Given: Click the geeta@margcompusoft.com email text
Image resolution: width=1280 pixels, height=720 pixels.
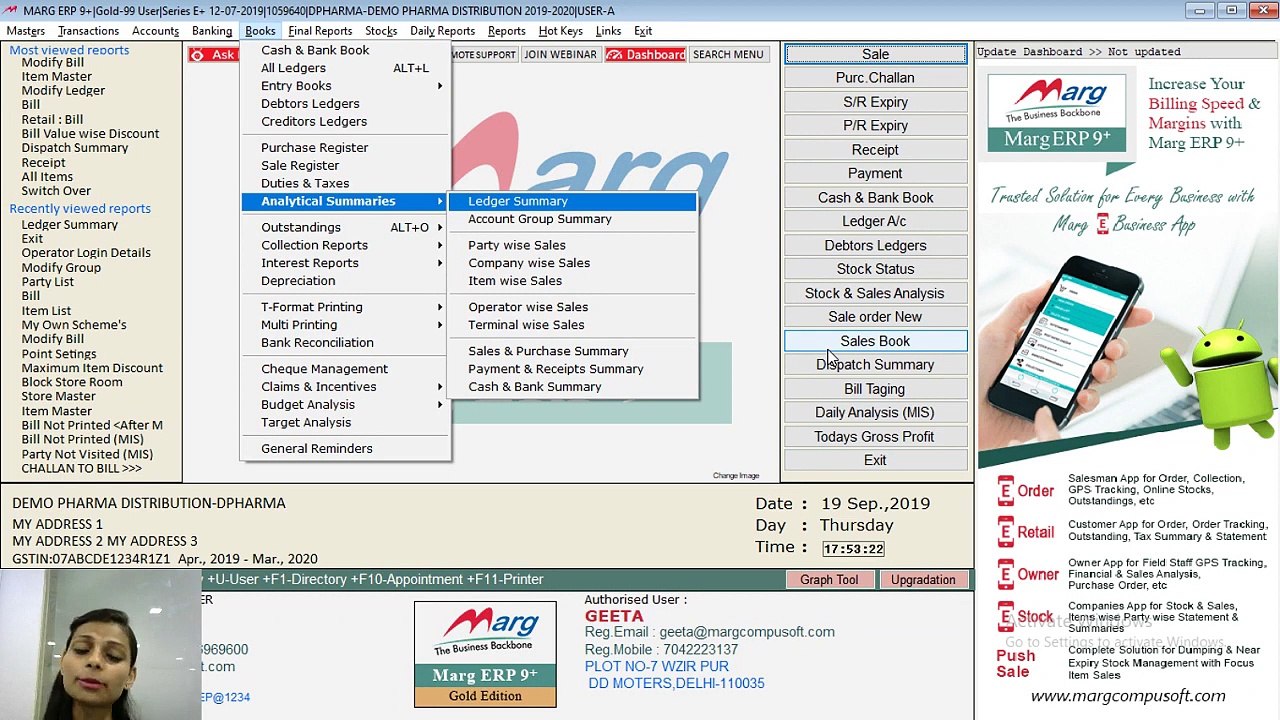Looking at the screenshot, I should coord(746,632).
